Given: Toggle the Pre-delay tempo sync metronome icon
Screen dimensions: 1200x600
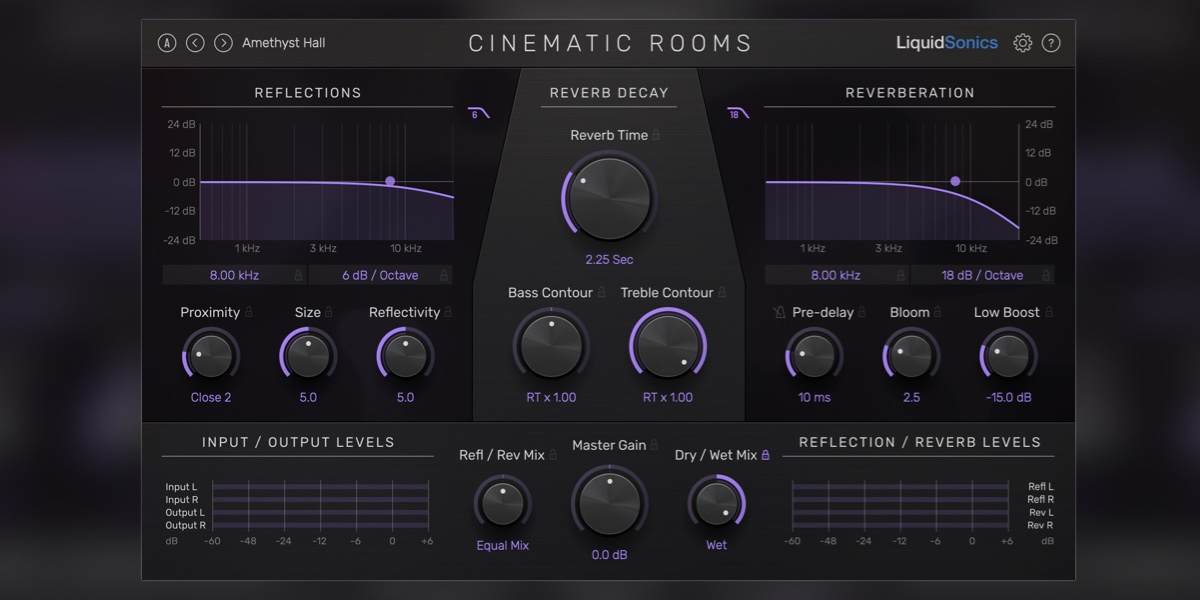Looking at the screenshot, I should (779, 313).
